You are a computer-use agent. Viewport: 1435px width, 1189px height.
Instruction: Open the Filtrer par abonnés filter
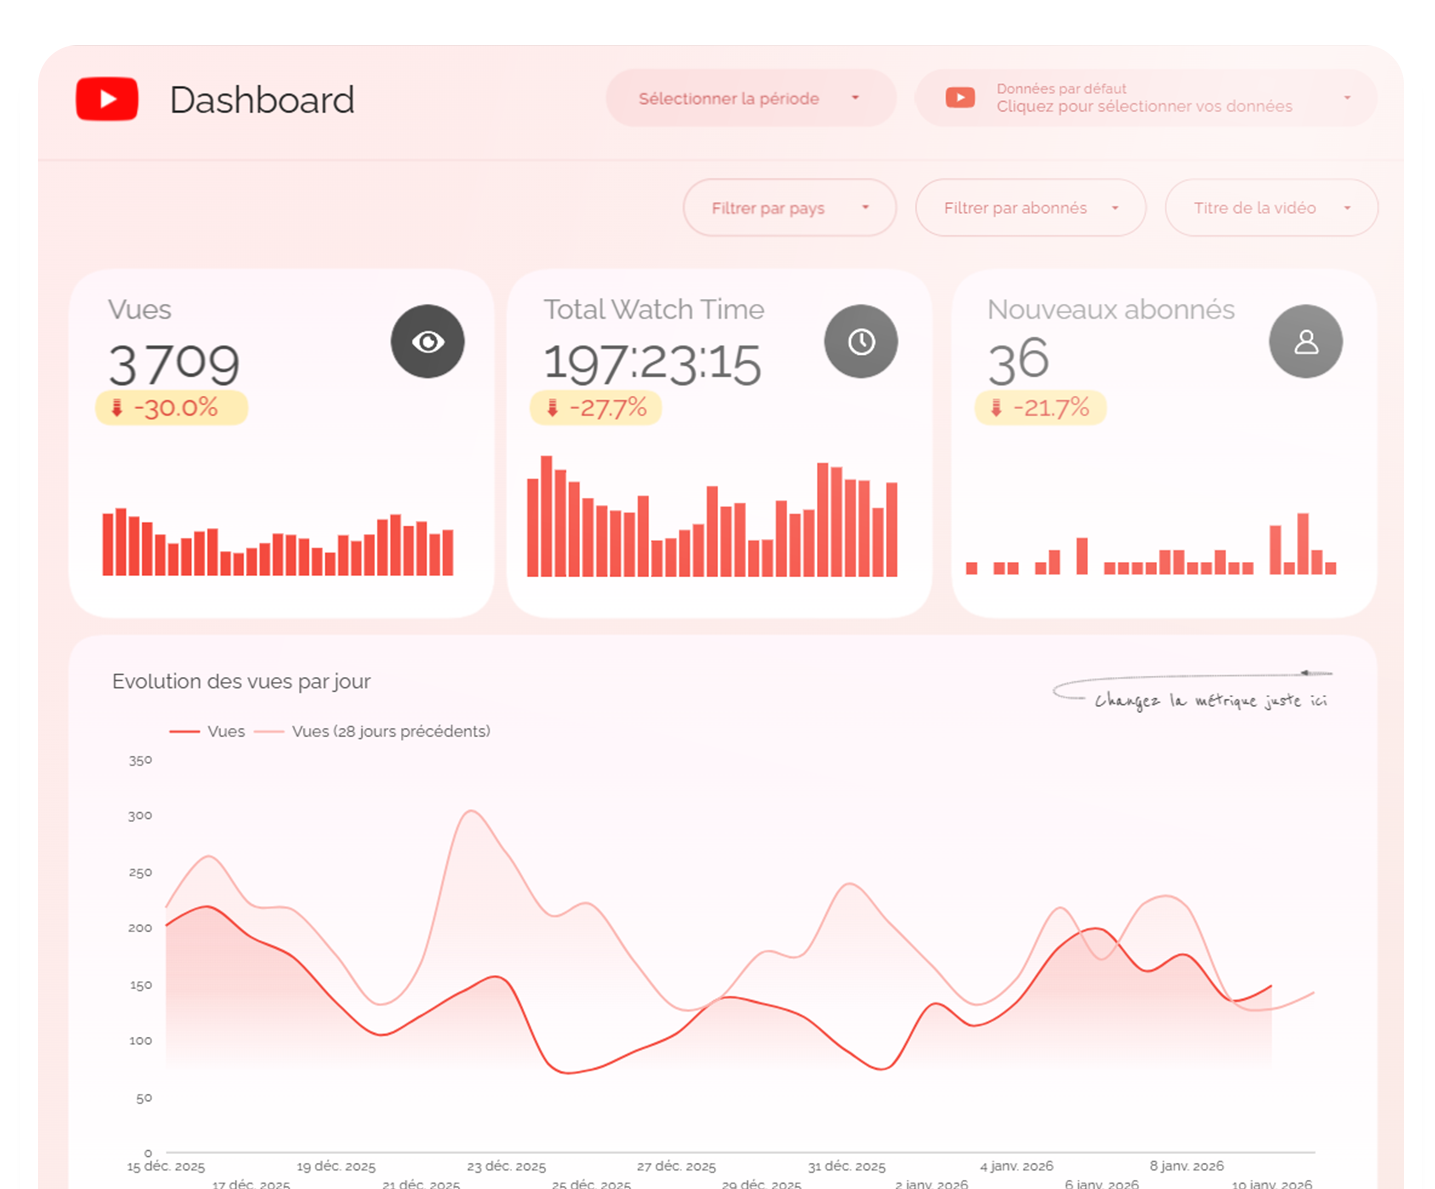[1029, 208]
